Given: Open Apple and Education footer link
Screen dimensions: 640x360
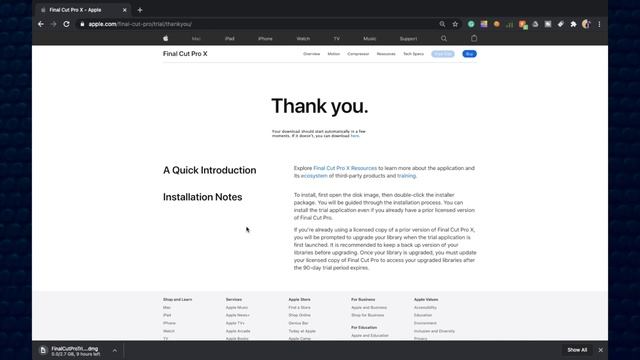Looking at the screenshot, I should (x=370, y=336).
